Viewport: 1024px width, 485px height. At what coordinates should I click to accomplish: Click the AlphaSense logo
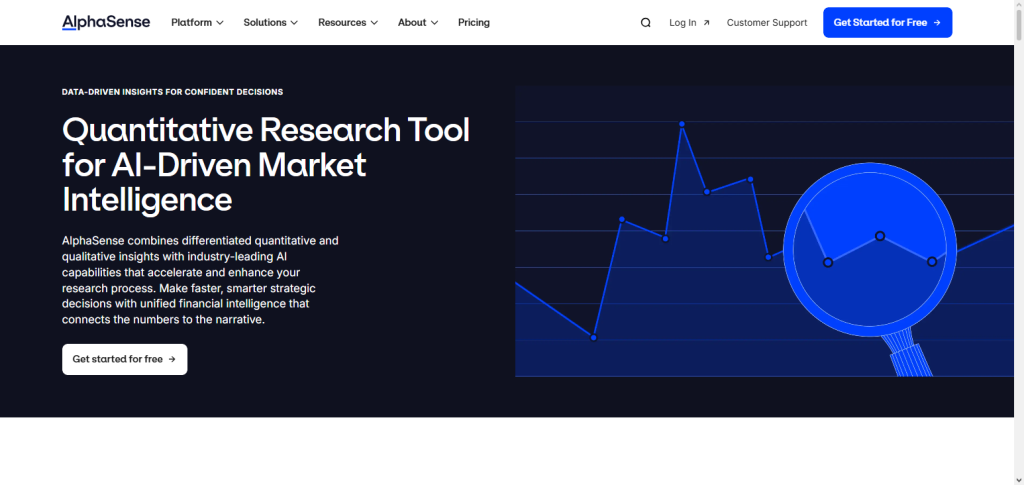[x=106, y=22]
